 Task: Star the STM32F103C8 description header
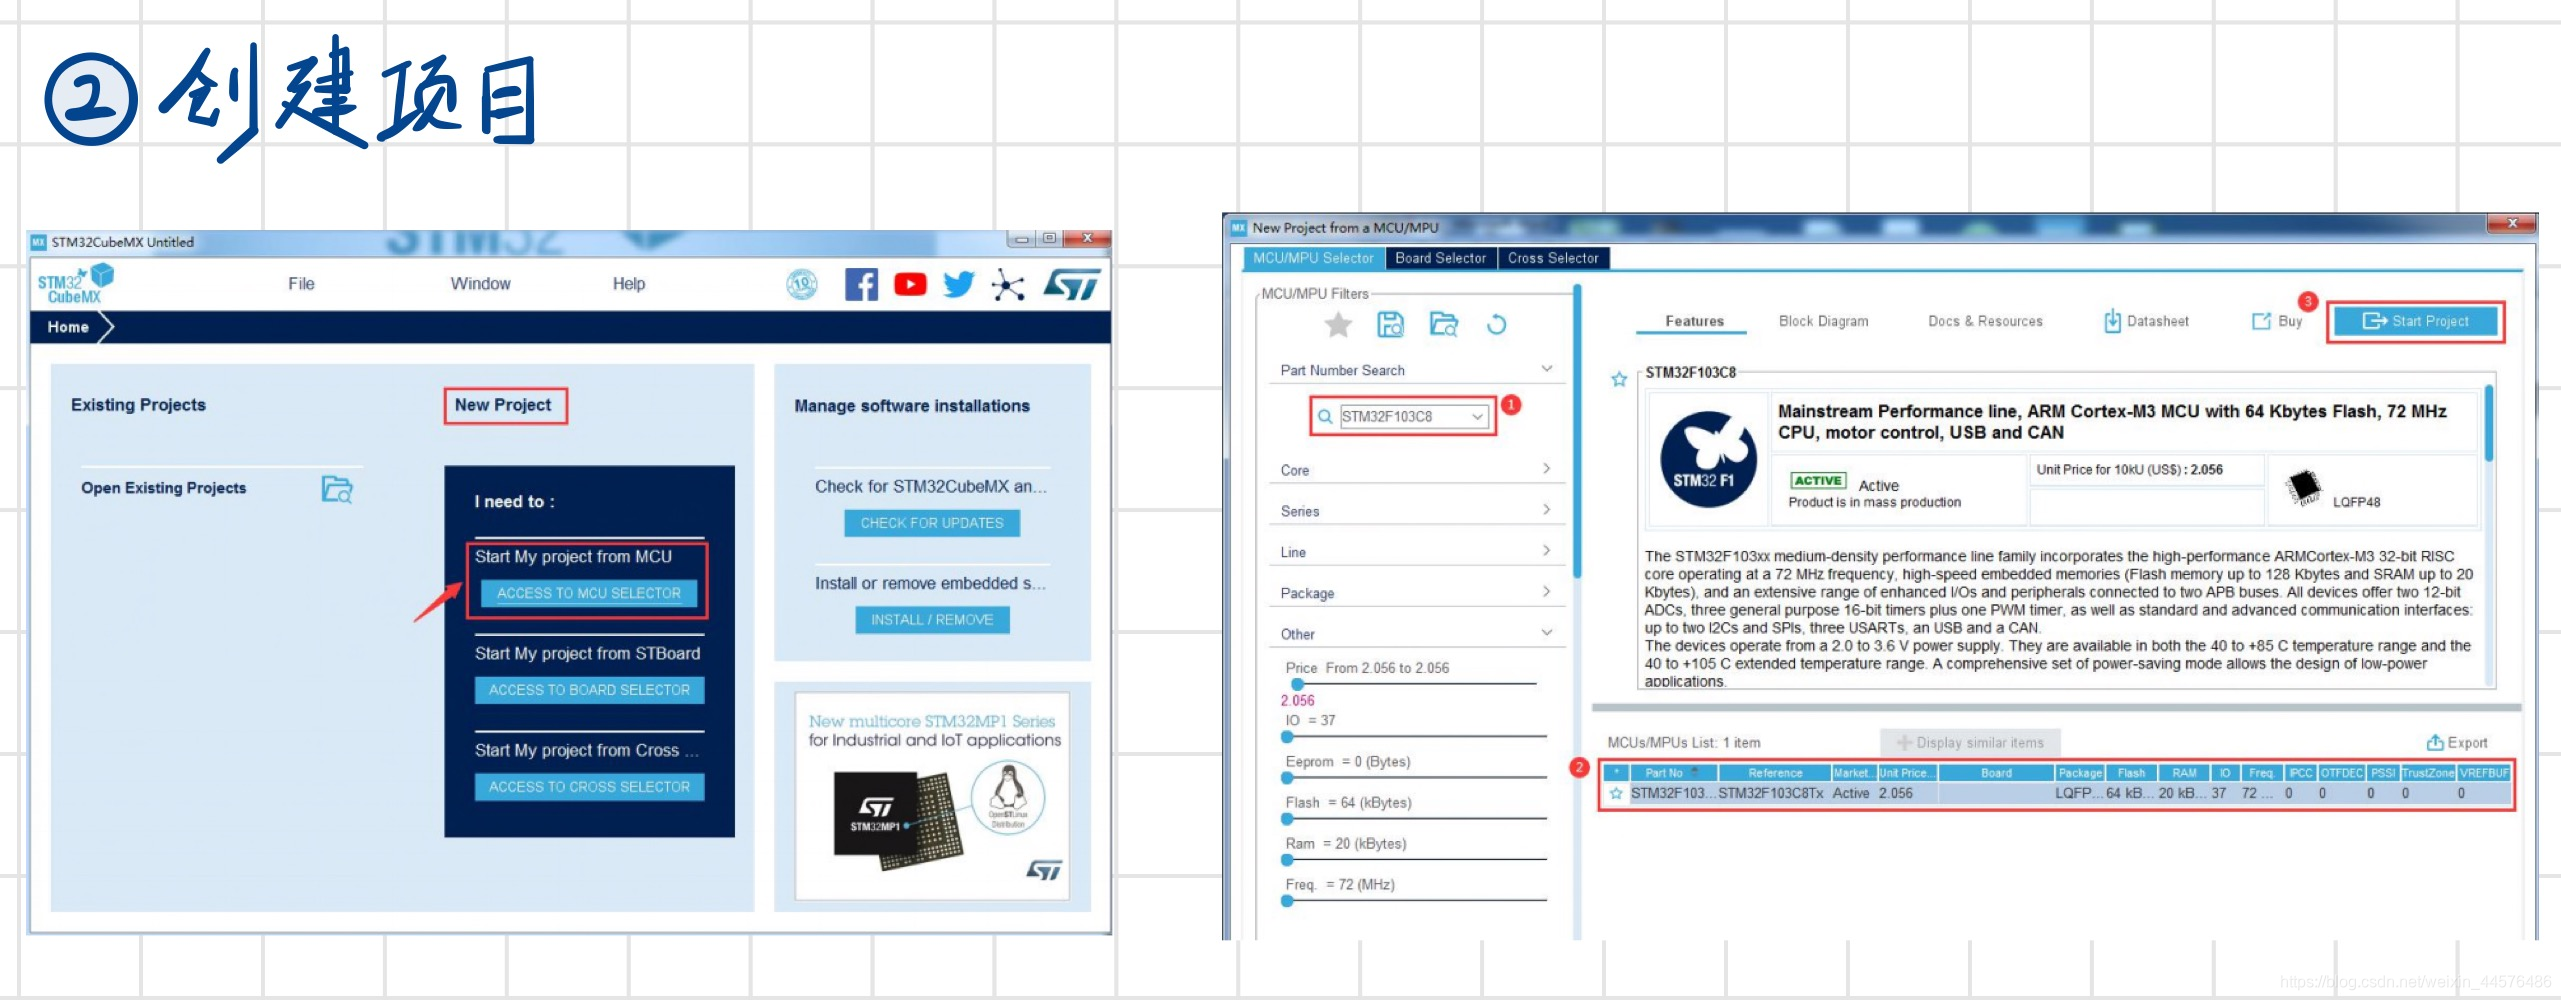1619,379
